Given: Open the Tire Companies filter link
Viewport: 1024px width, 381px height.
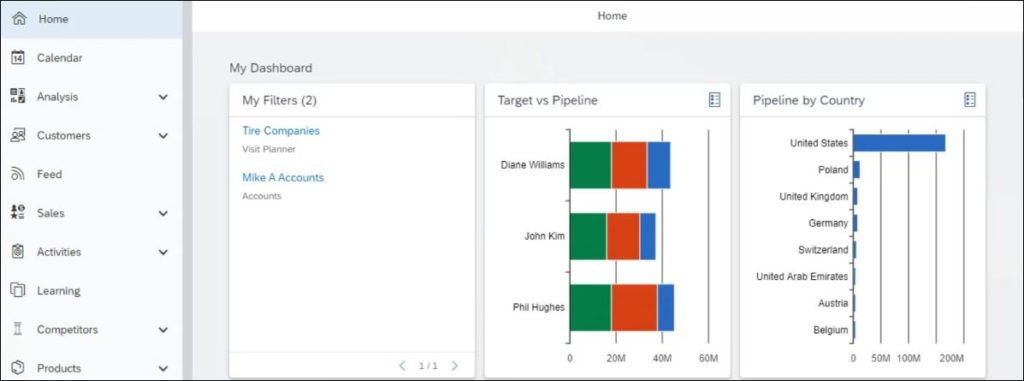Looking at the screenshot, I should click(x=281, y=131).
